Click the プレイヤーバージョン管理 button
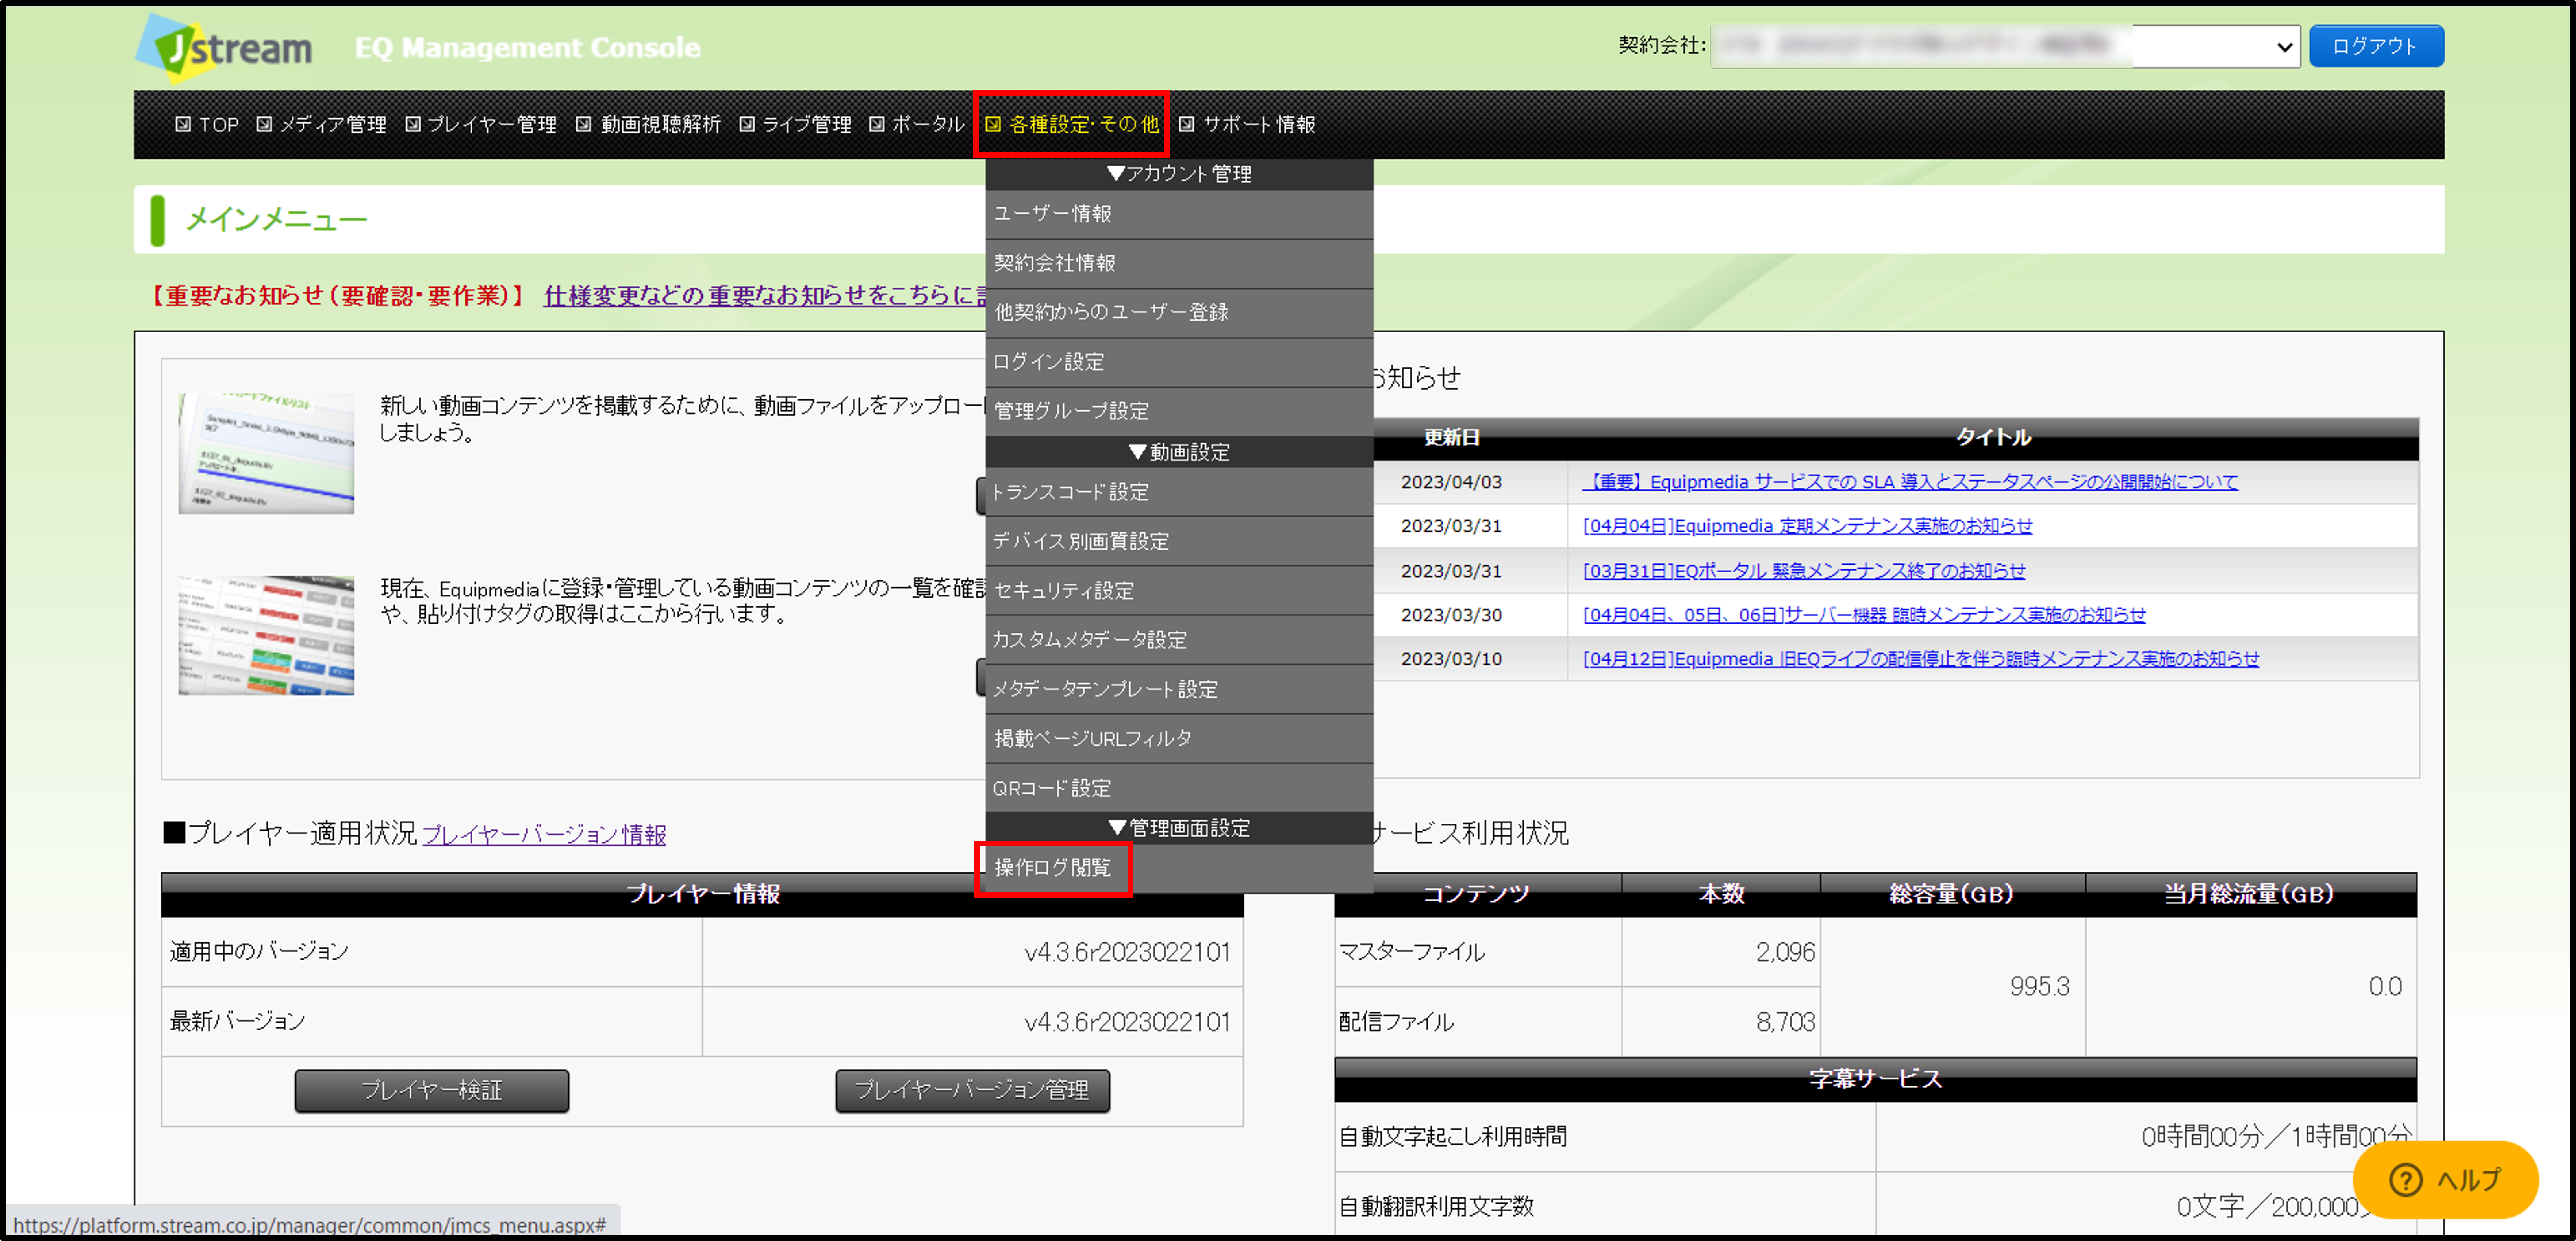This screenshot has width=2576, height=1241. (x=972, y=1091)
